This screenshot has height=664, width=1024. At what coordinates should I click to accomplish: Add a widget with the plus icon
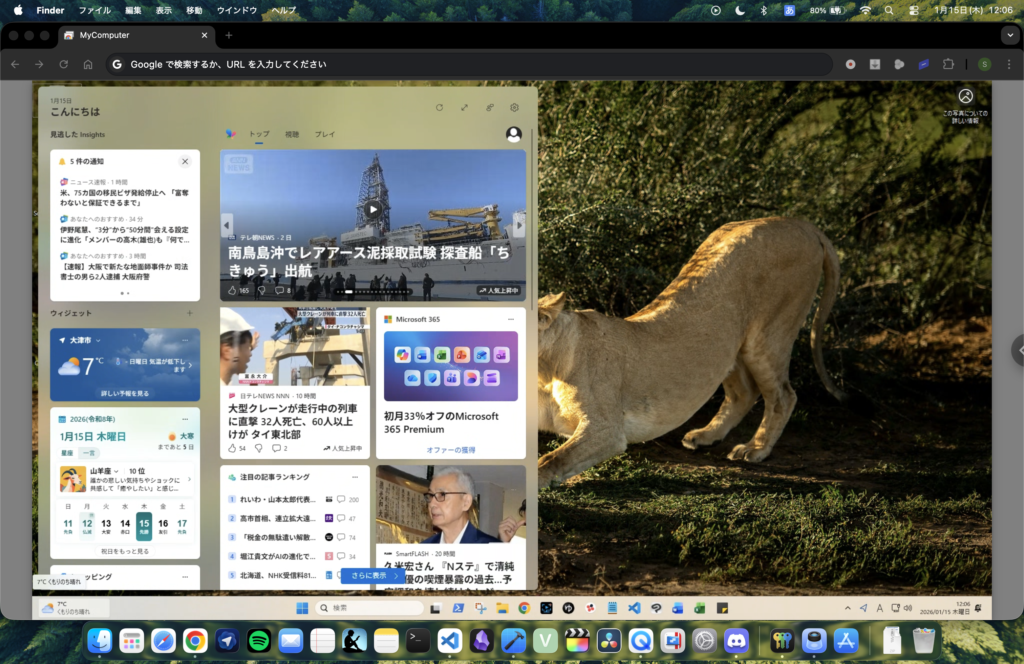[189, 313]
